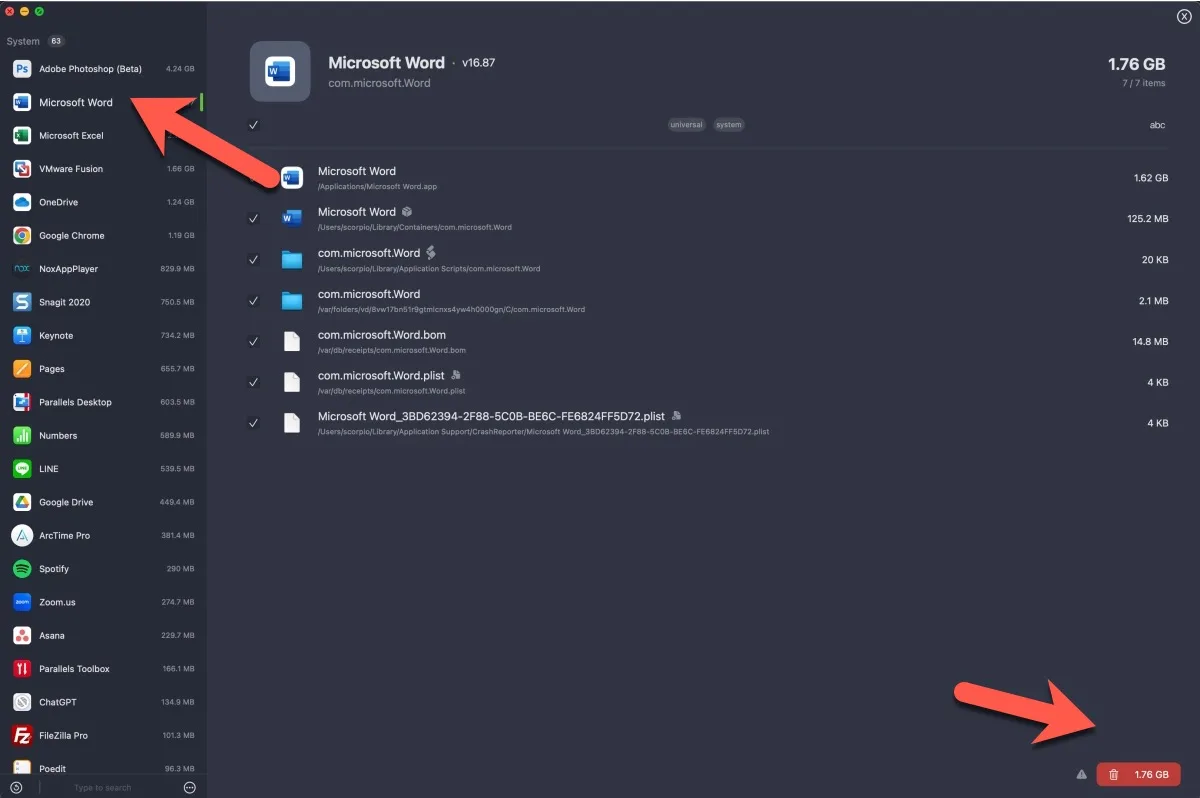Uncheck the Containers Microsoft Word row checkbox
Image resolution: width=1200 pixels, height=798 pixels.
click(x=254, y=218)
